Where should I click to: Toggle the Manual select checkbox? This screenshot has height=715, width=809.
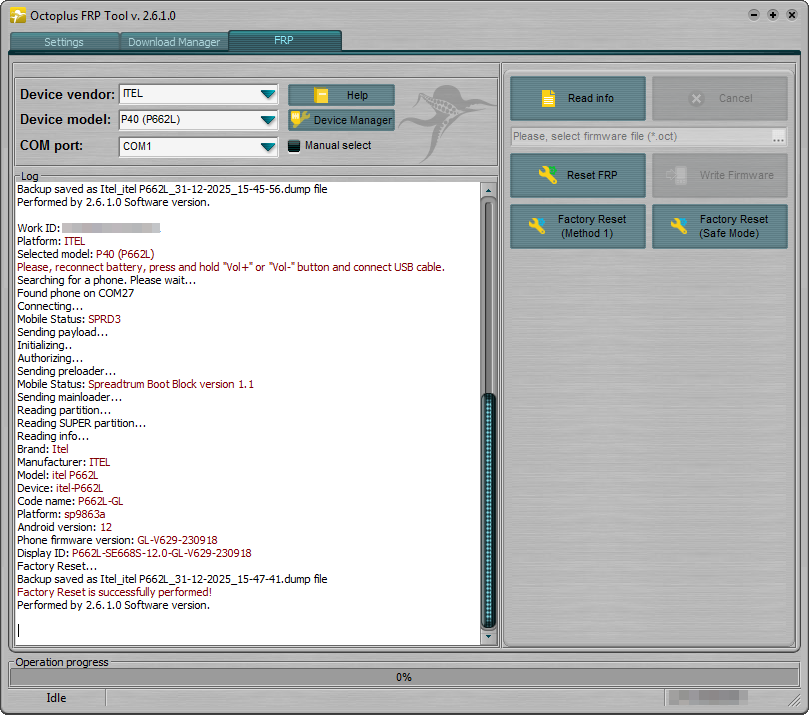[294, 146]
